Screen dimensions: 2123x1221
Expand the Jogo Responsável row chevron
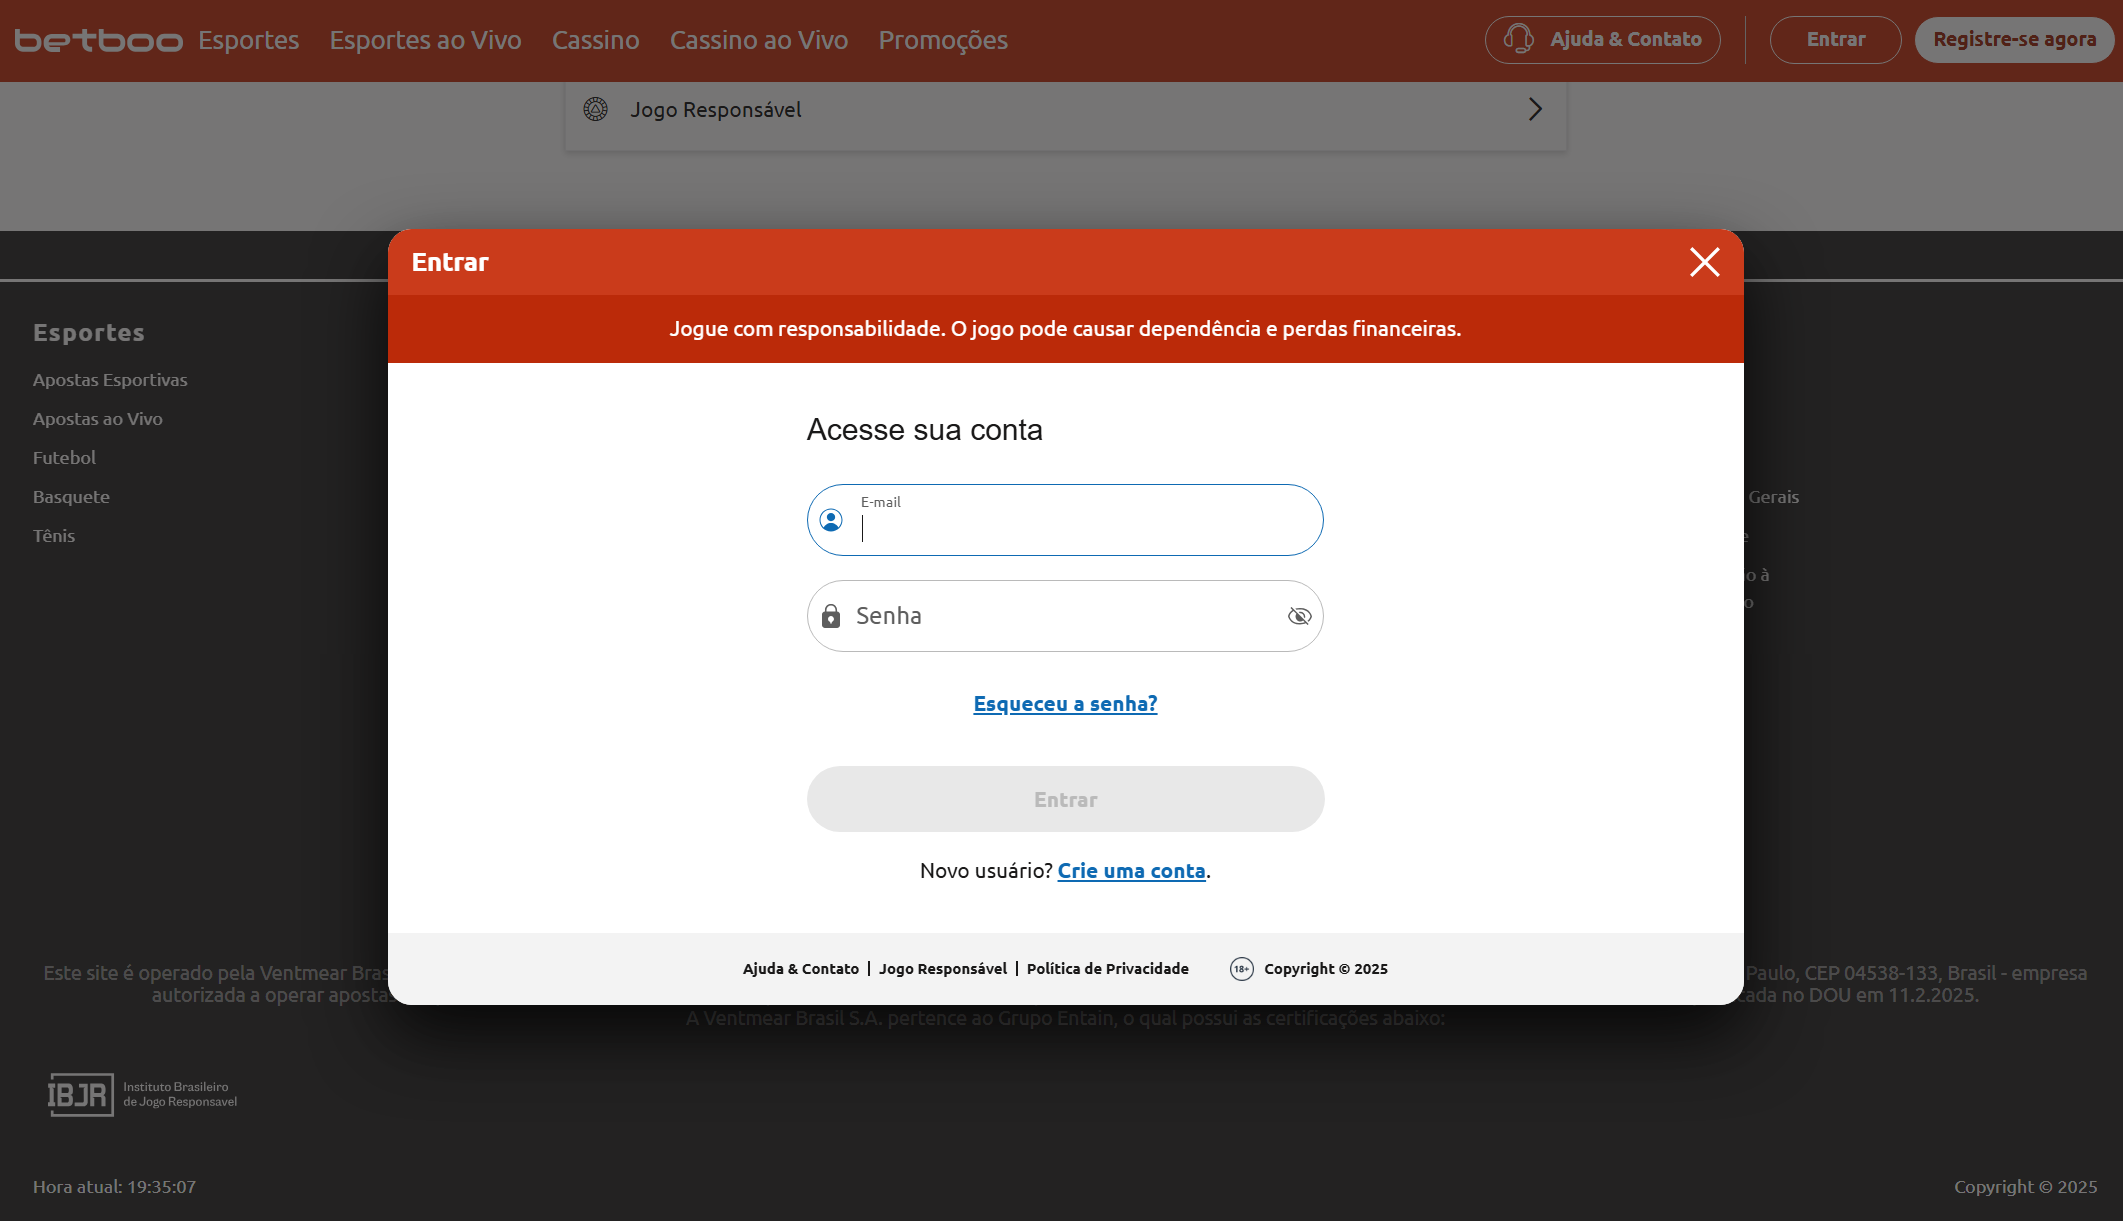pyautogui.click(x=1535, y=110)
